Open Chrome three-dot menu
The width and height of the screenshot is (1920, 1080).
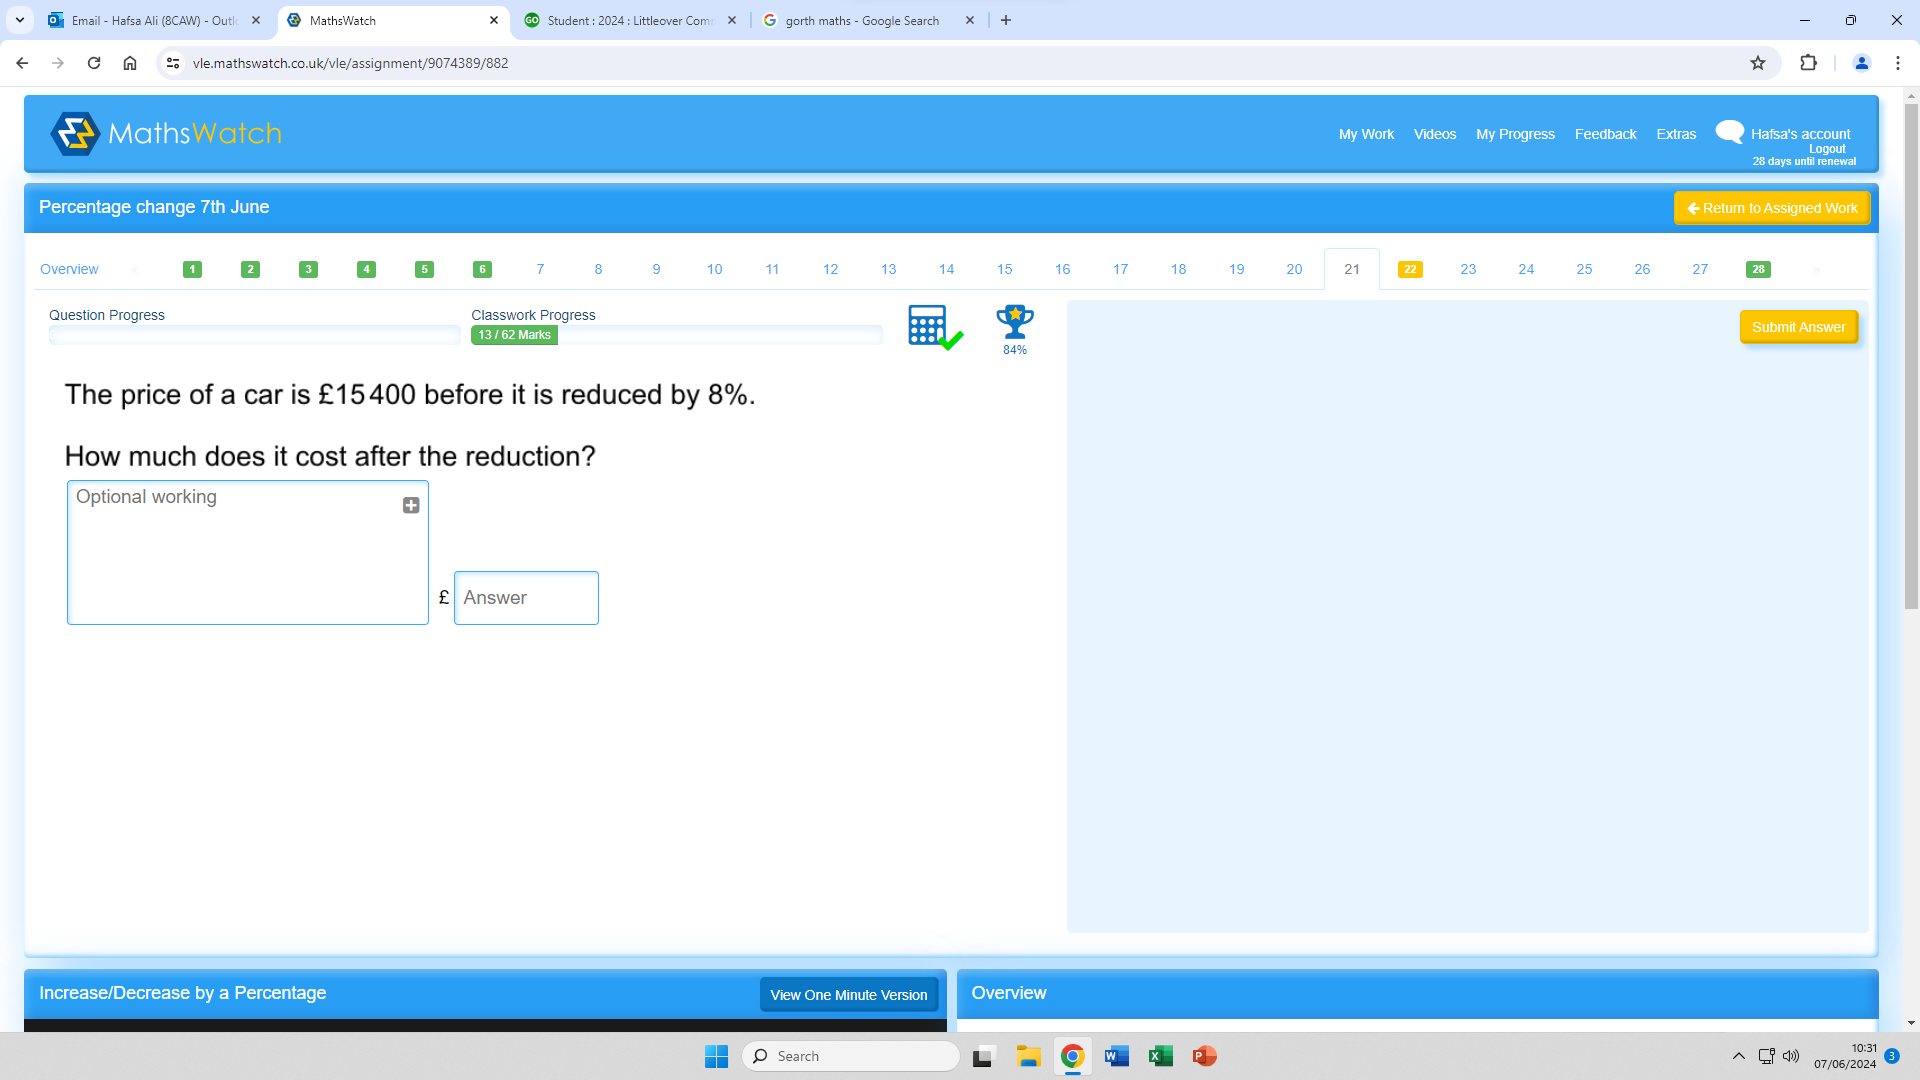coord(1898,63)
